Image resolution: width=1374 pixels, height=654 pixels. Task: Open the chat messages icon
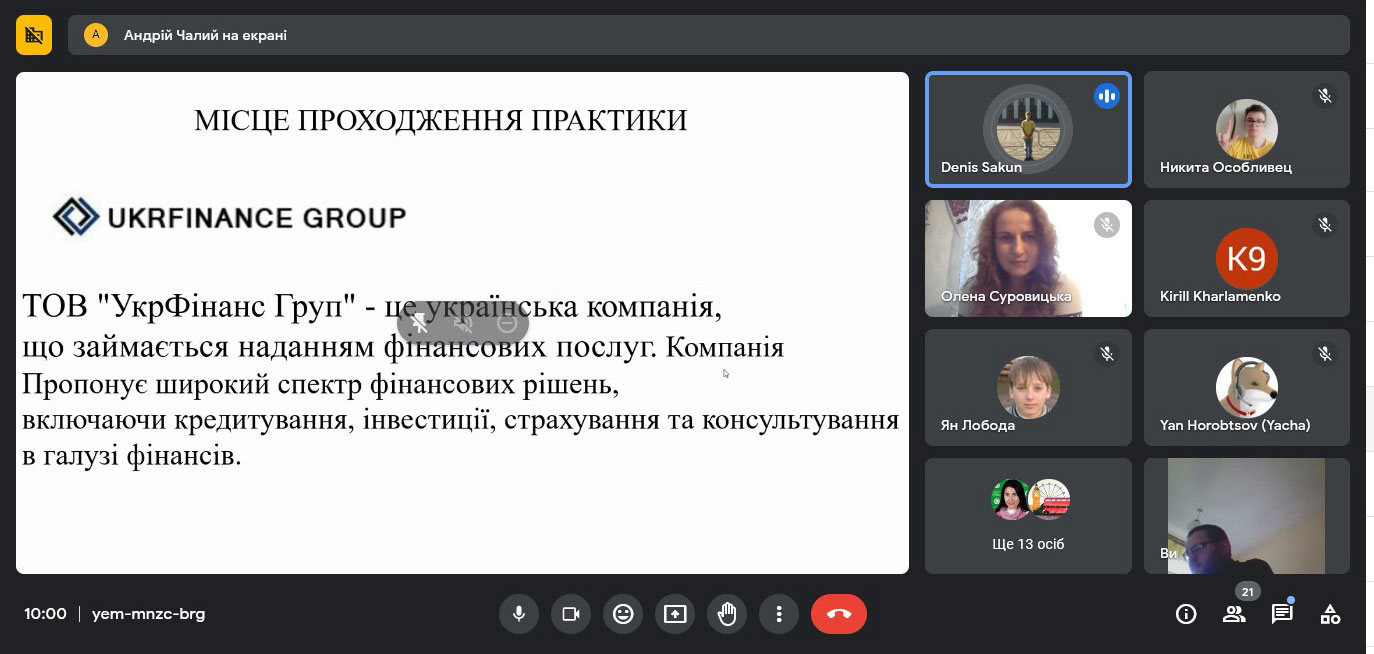(1282, 614)
